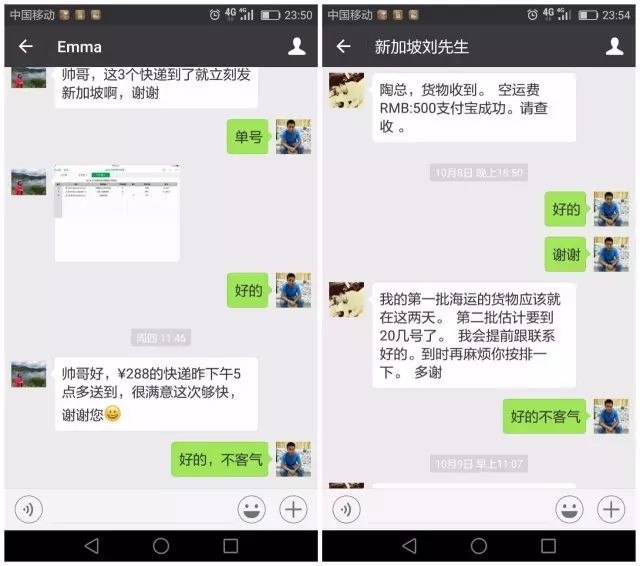Tap voice input icon in Emma chat

pos(29,509)
